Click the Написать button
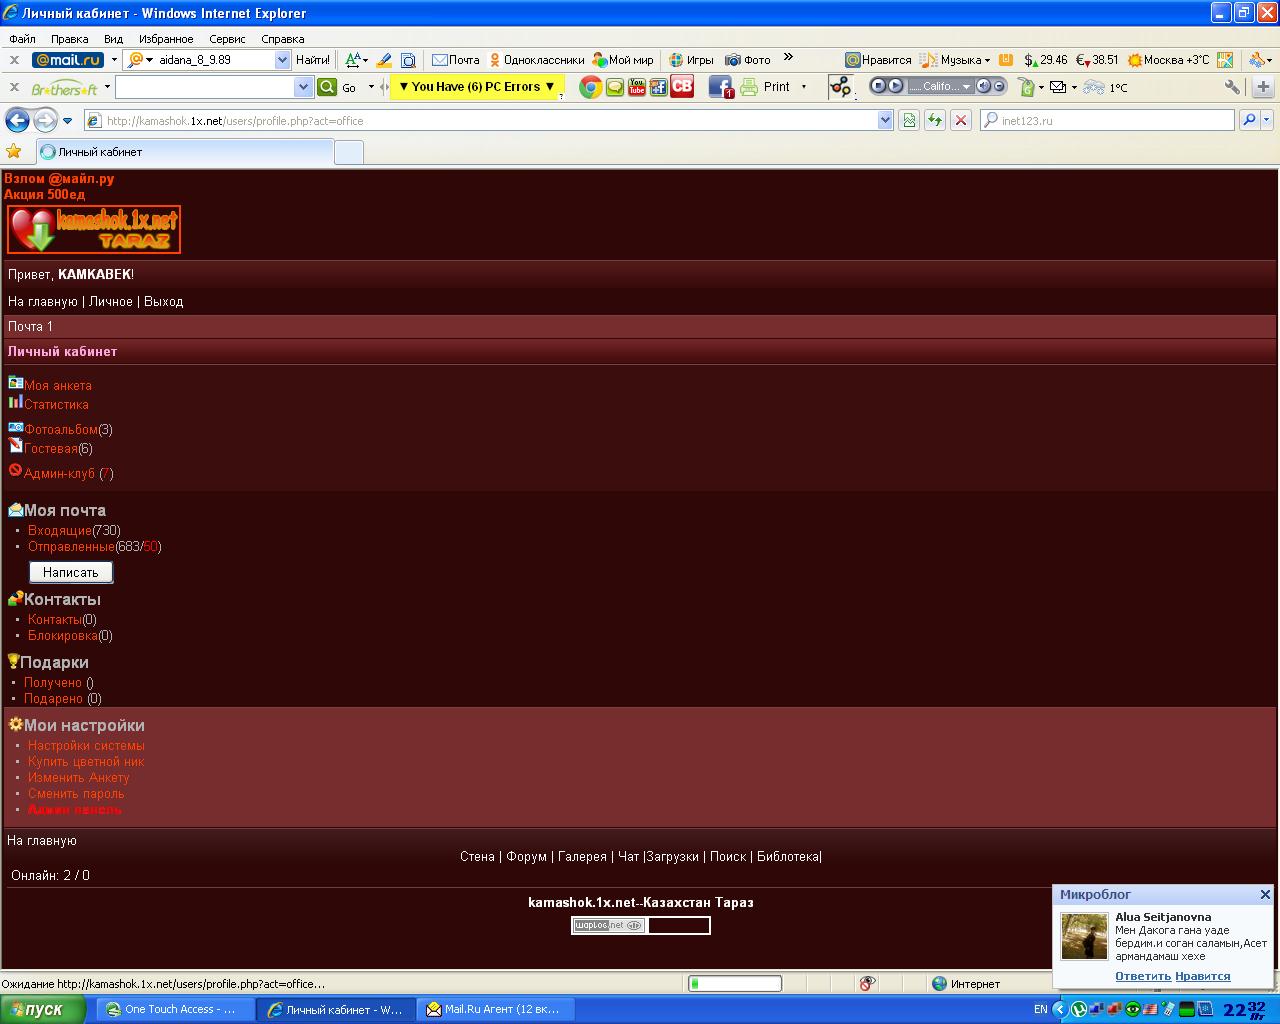 coord(71,572)
